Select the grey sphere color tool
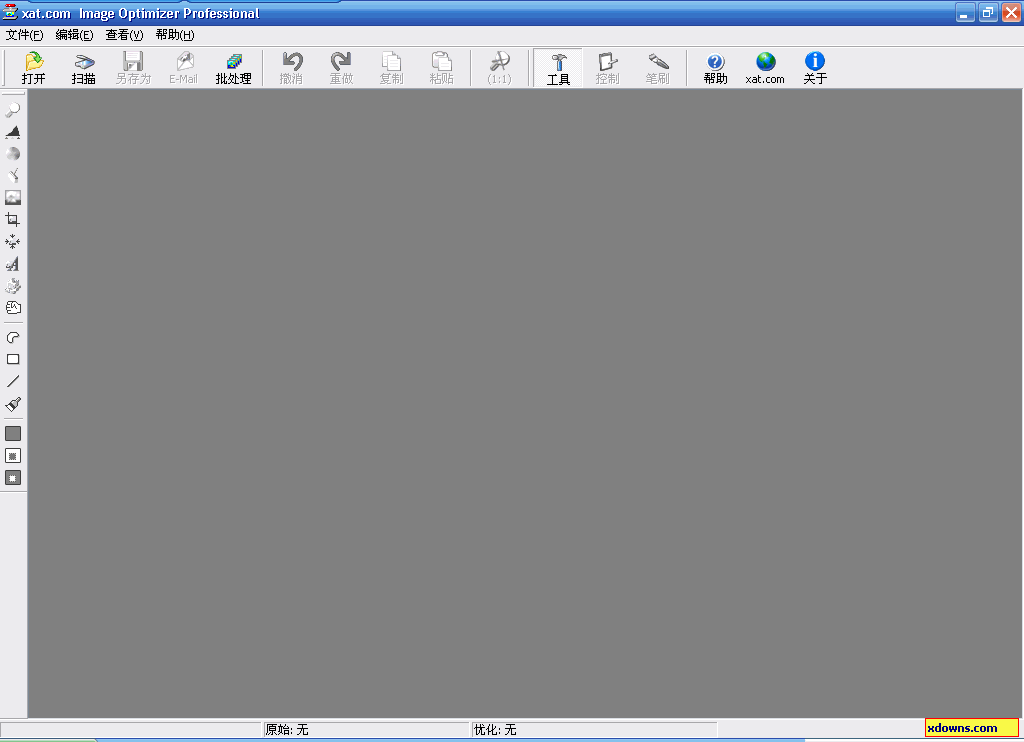Screen dimensions: 1024x742 (x=13, y=154)
